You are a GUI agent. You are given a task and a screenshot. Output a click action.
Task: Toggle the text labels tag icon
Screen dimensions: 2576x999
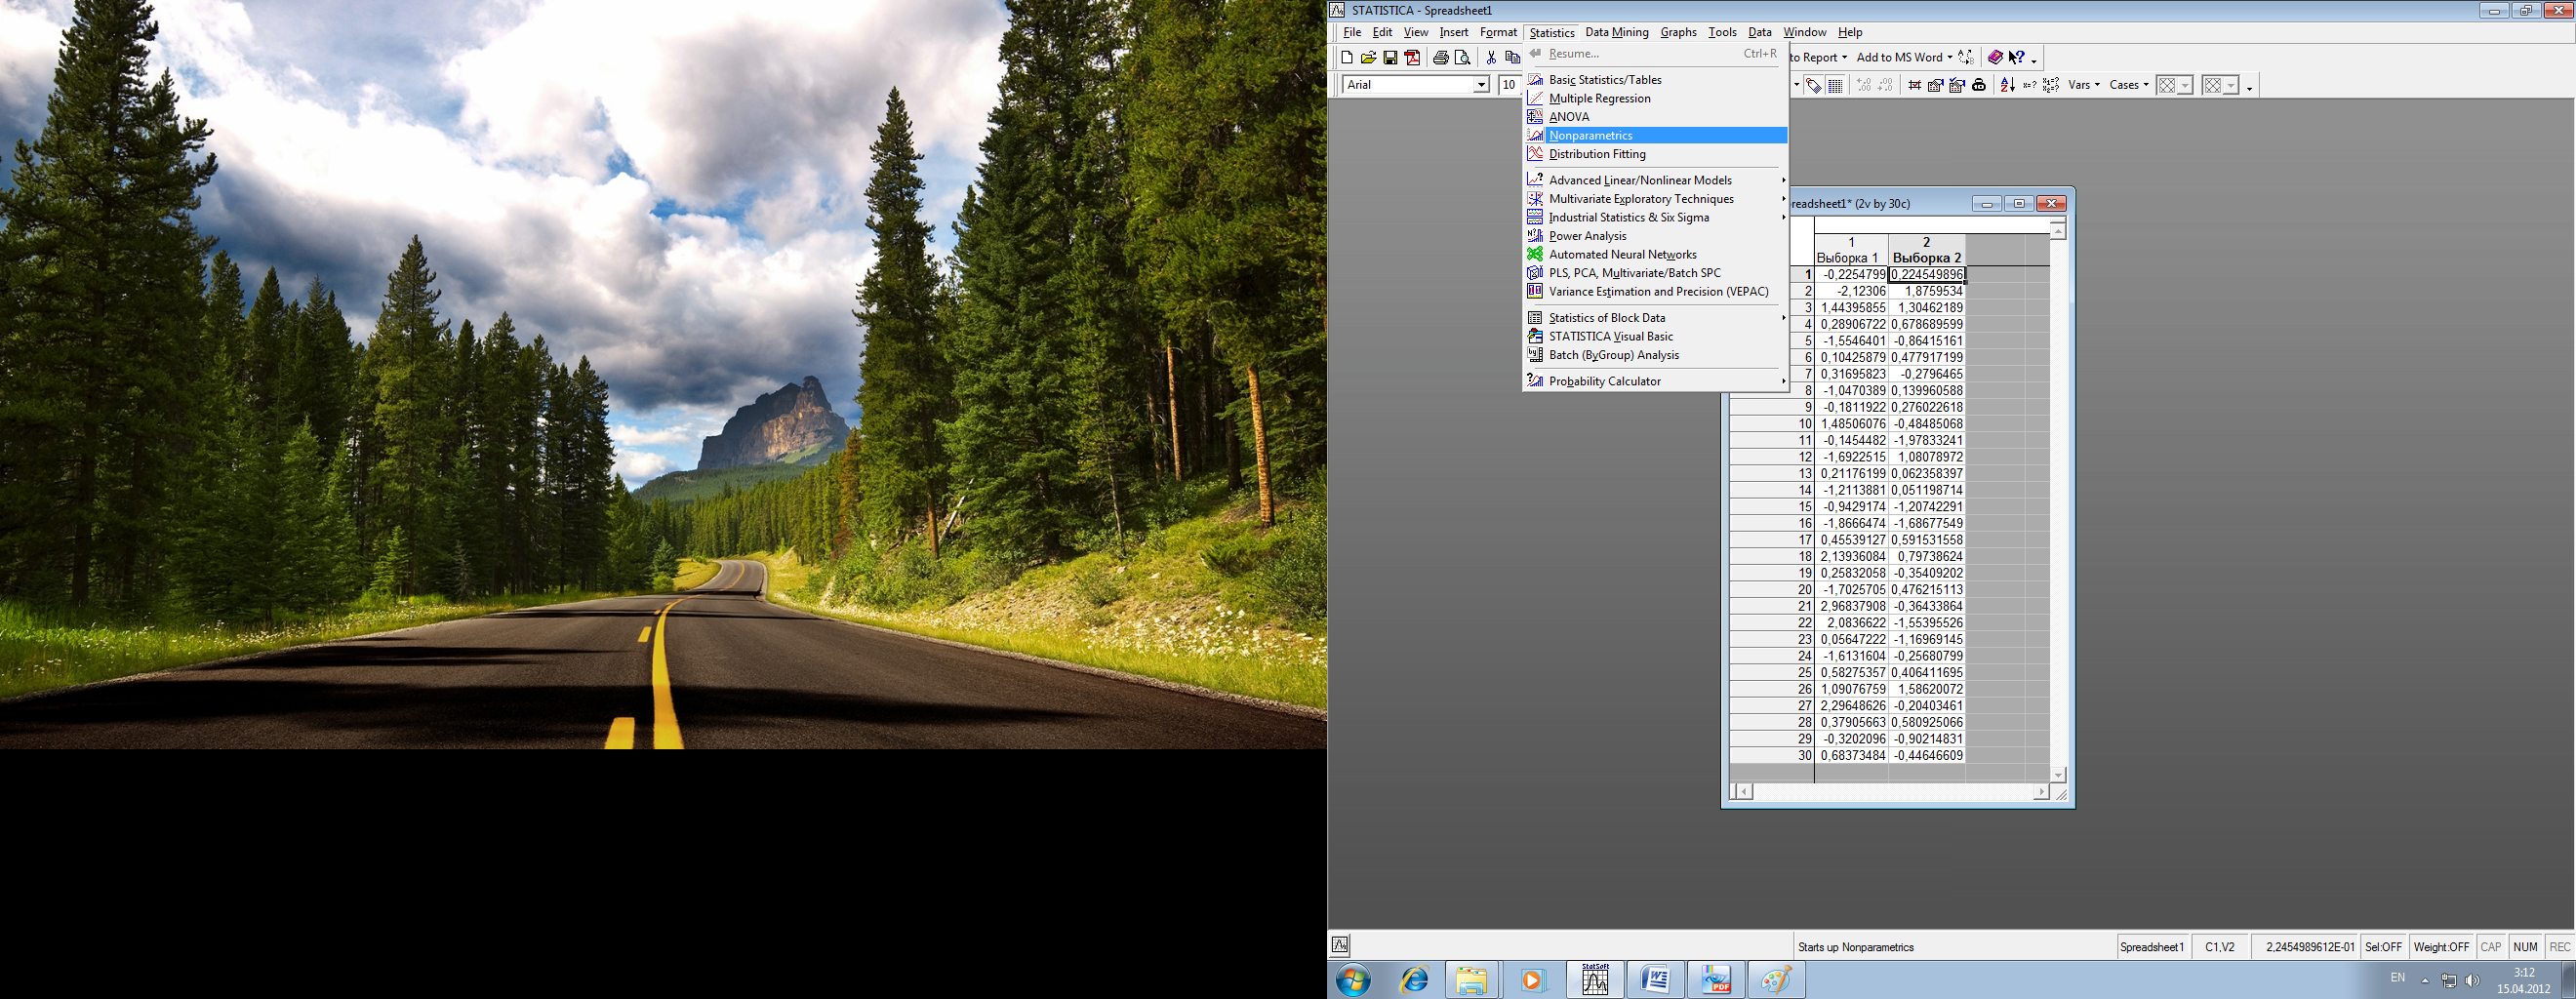tap(1814, 86)
